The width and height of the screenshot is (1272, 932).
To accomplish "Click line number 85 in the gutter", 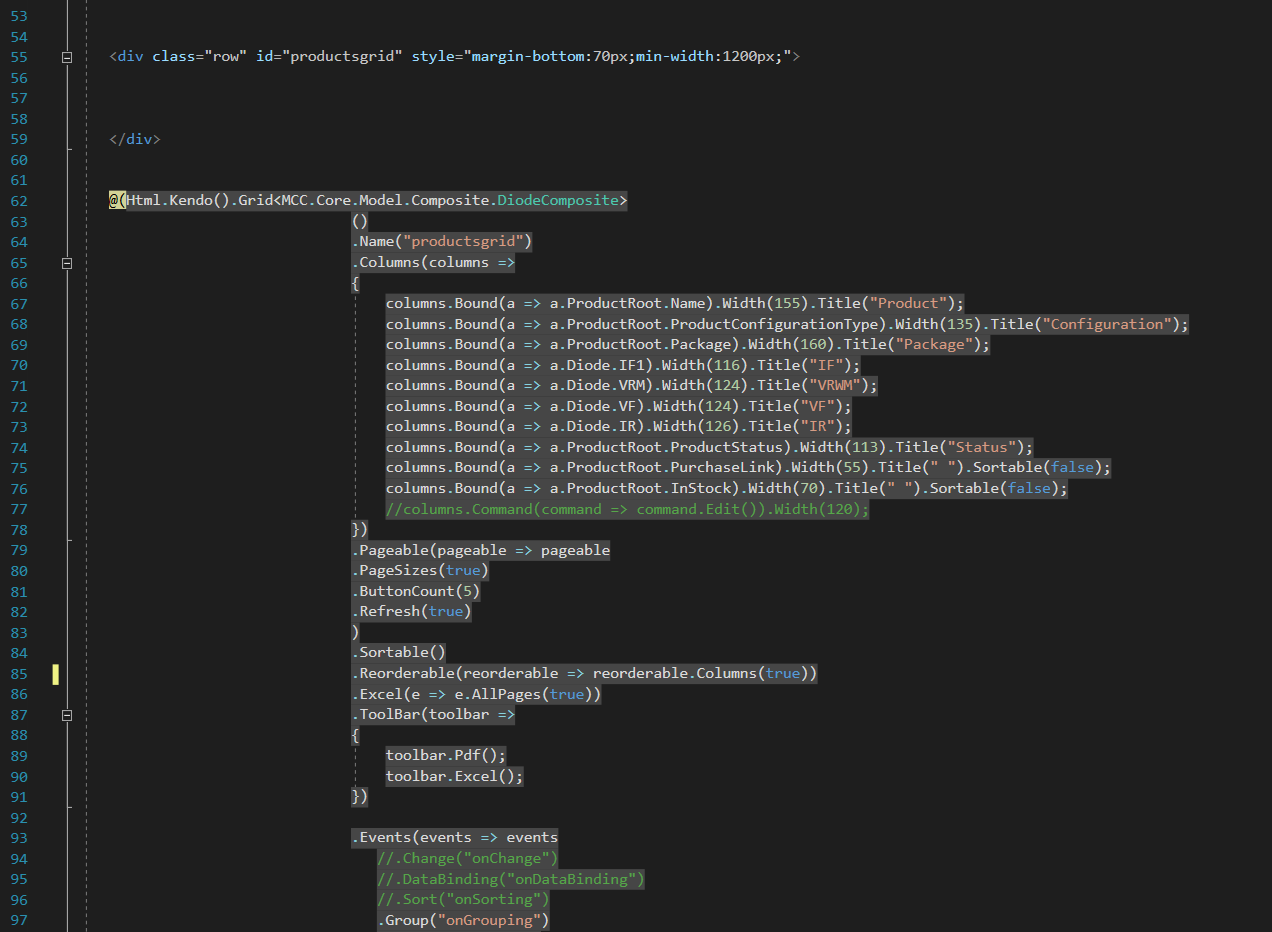I will (20, 673).
